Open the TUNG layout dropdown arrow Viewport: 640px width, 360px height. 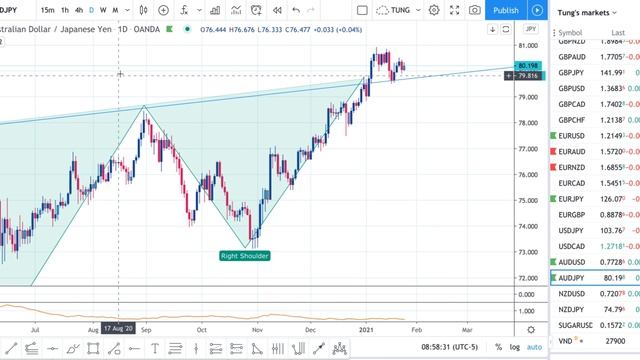click(418, 10)
